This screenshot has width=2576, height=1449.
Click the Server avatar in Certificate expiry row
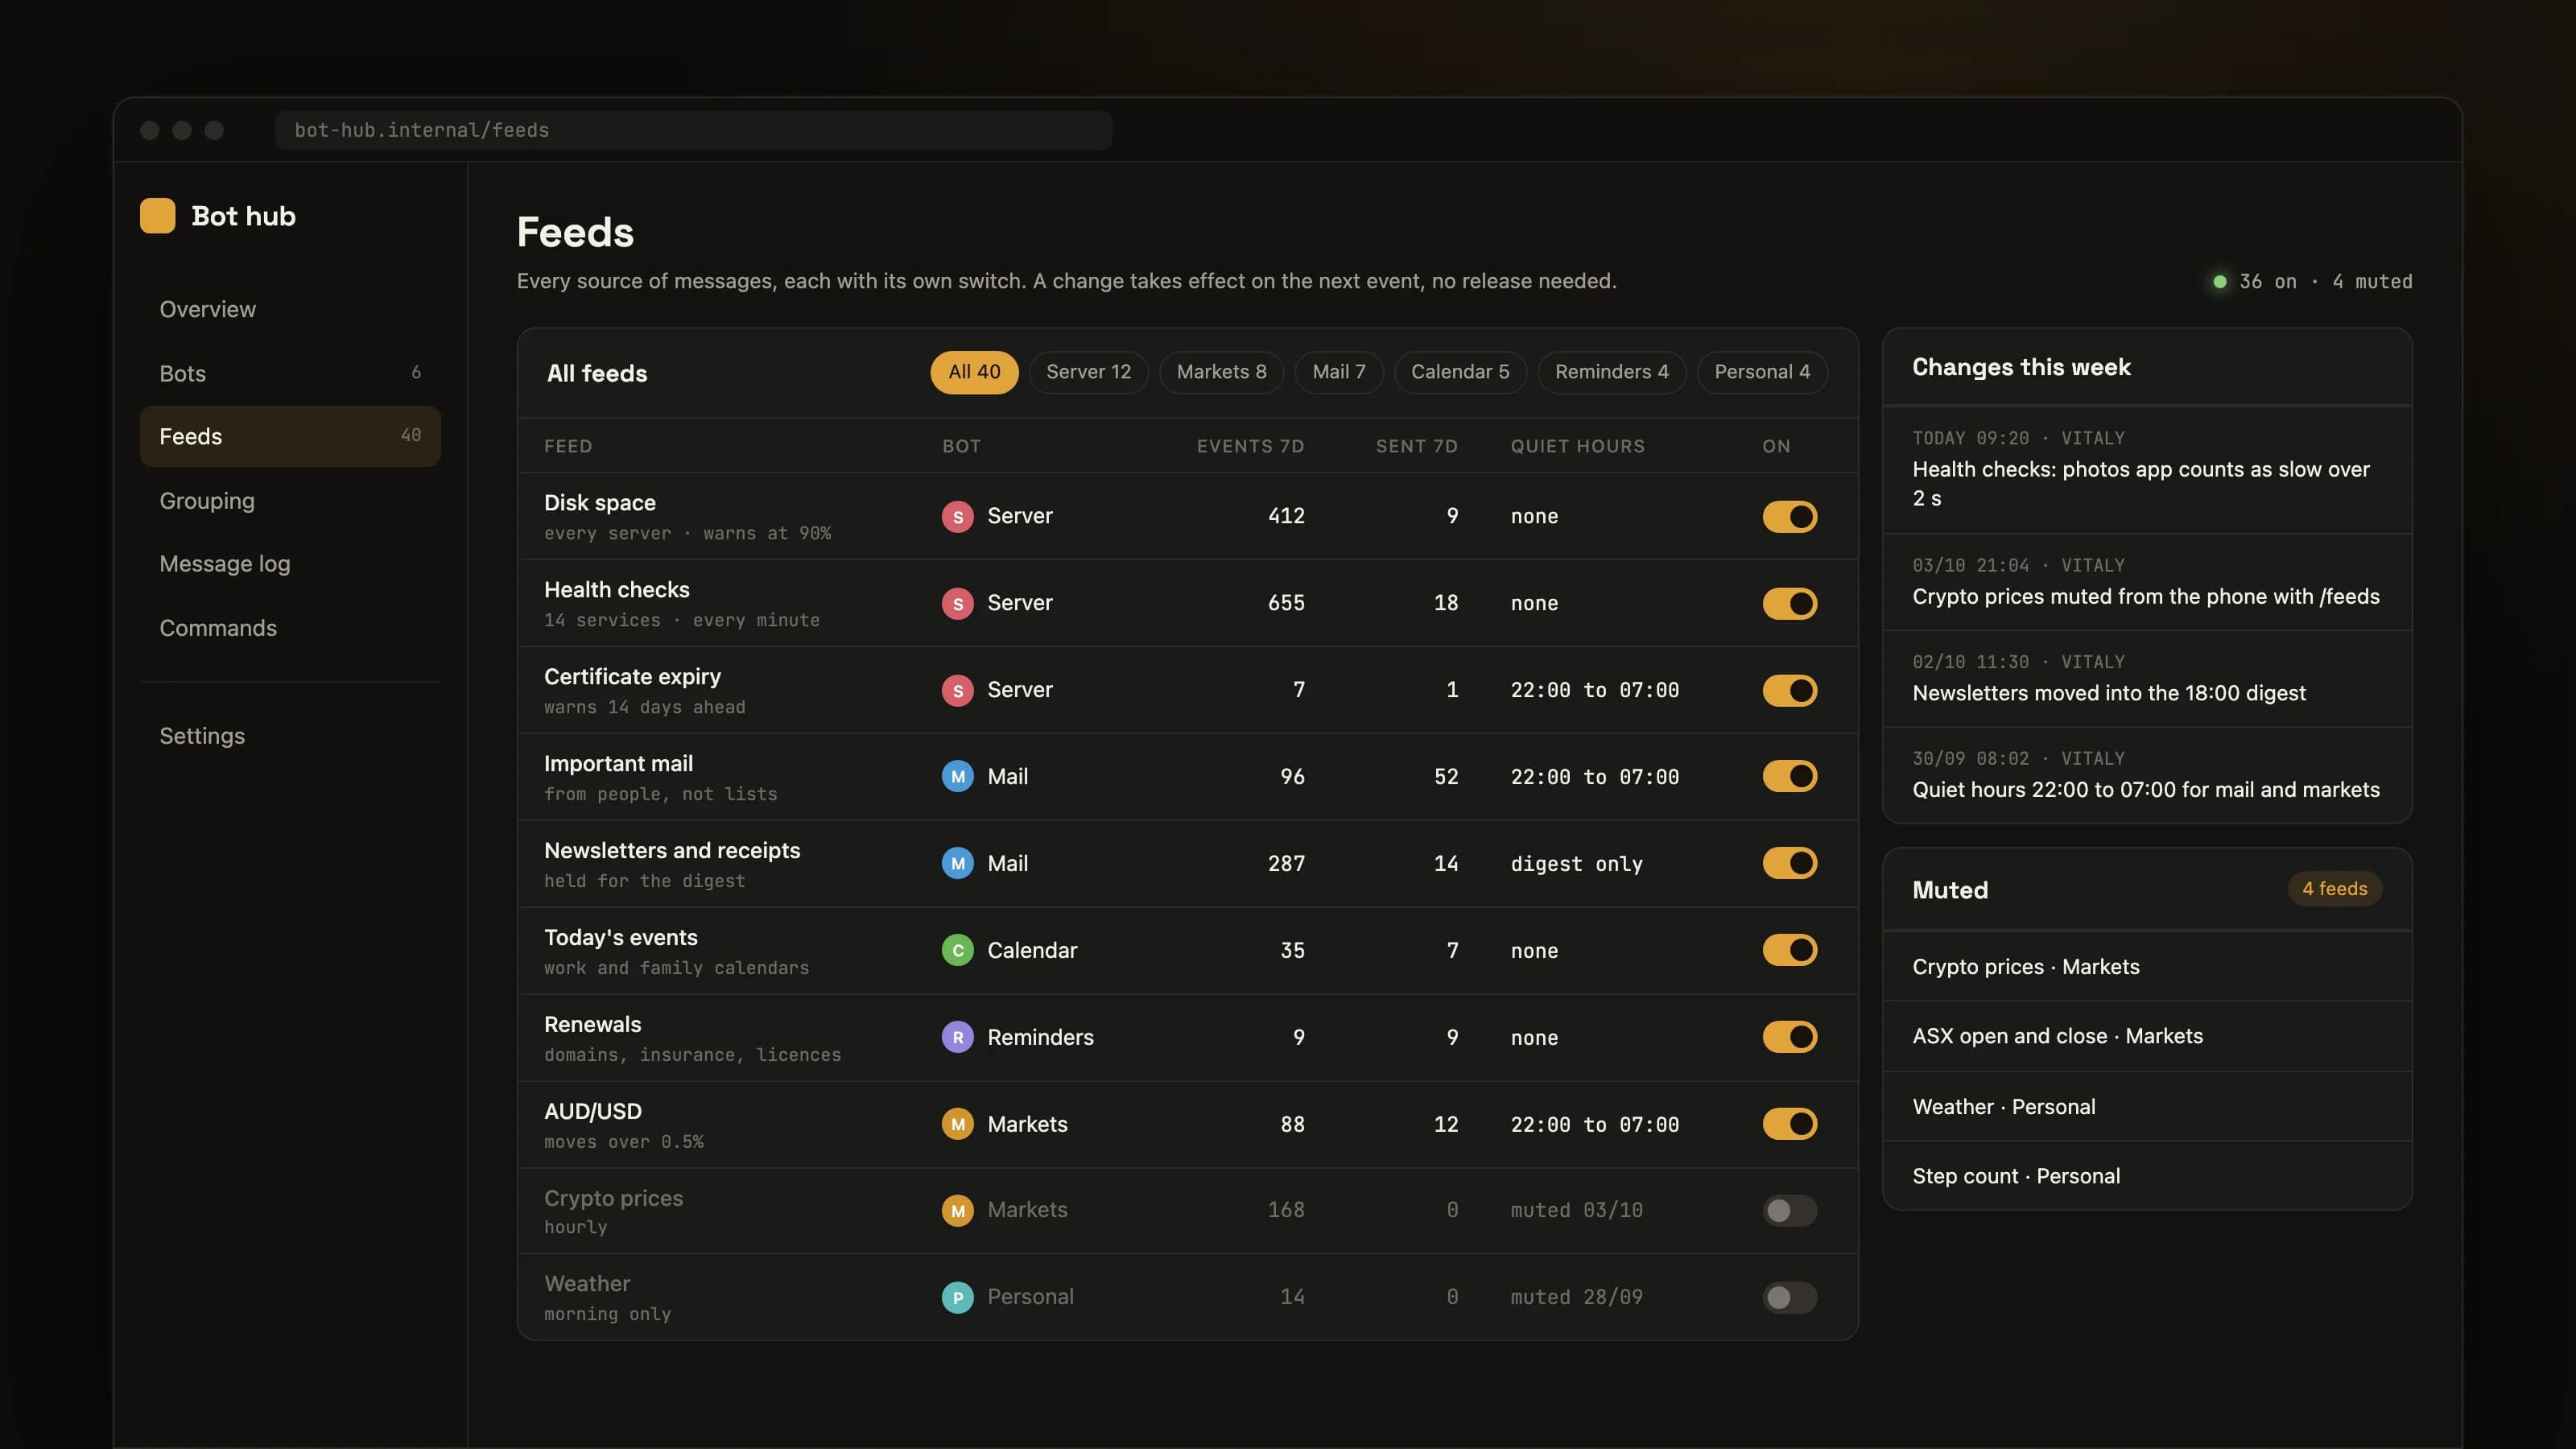(957, 690)
